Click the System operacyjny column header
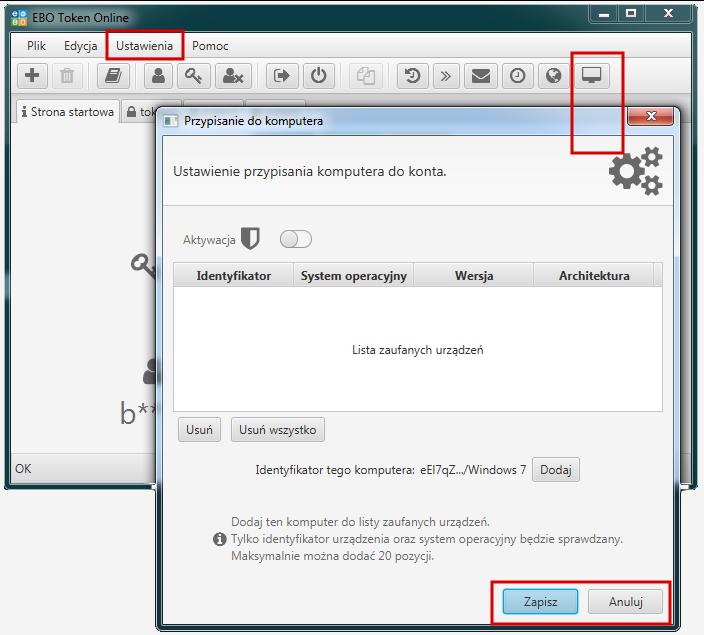Image resolution: width=704 pixels, height=635 pixels. (x=353, y=275)
